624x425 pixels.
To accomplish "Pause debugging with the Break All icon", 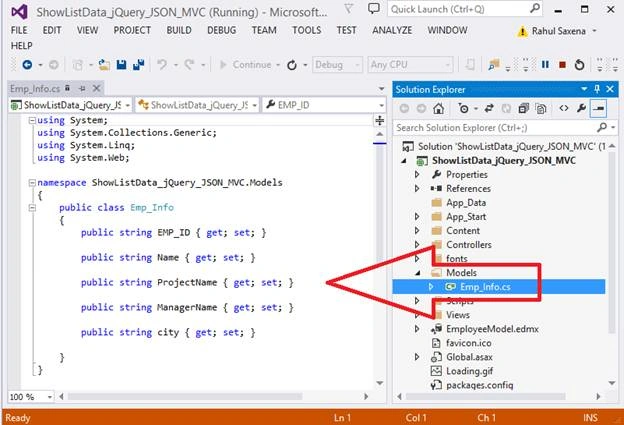I will 545,64.
